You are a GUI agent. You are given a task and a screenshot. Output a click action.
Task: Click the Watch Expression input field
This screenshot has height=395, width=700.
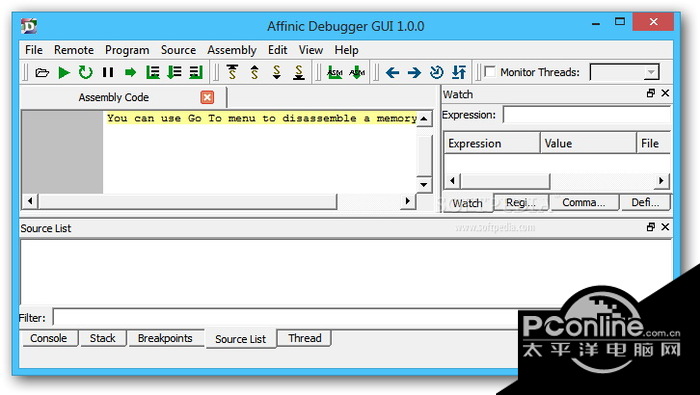click(x=587, y=115)
